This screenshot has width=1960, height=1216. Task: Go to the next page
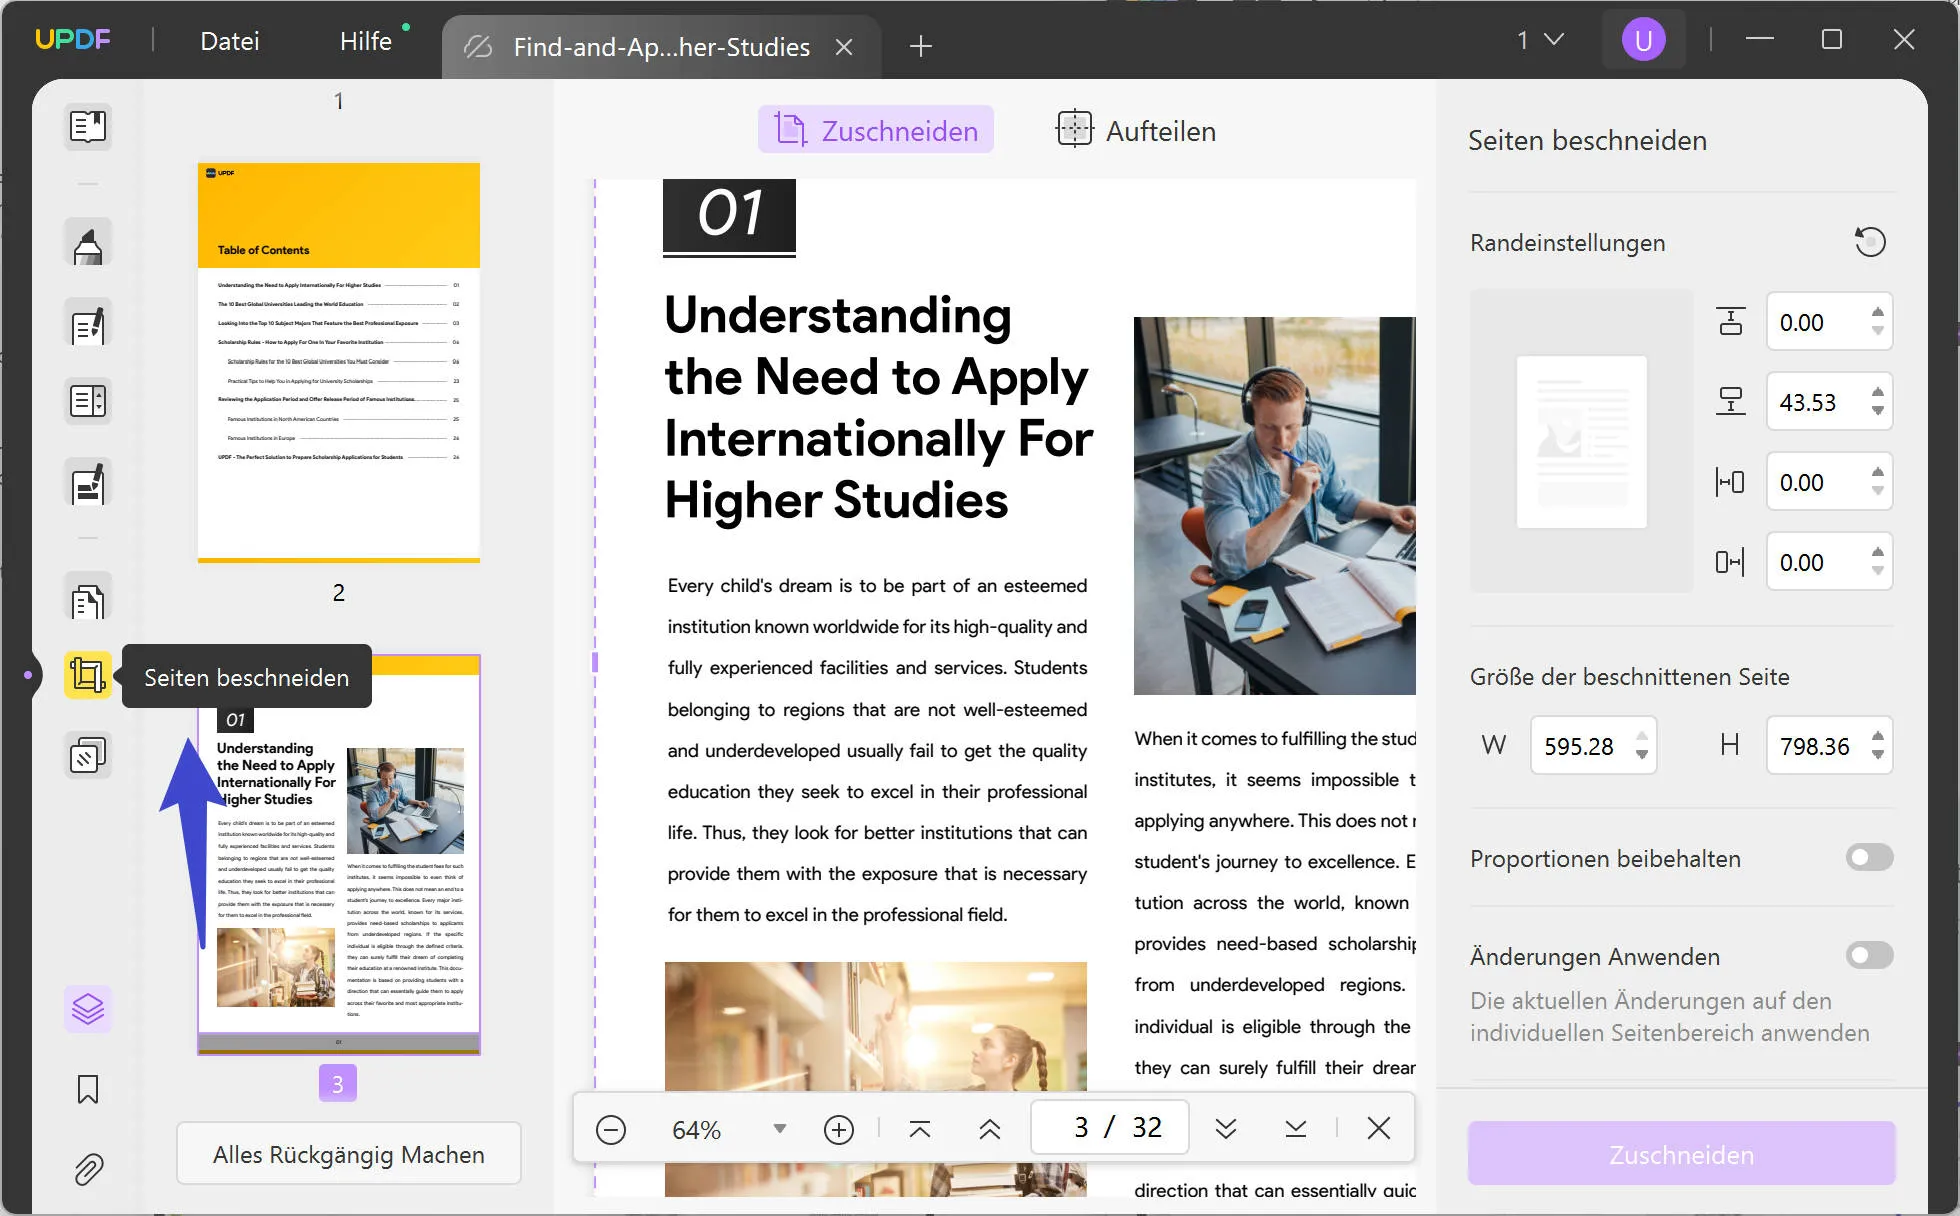coord(1226,1129)
